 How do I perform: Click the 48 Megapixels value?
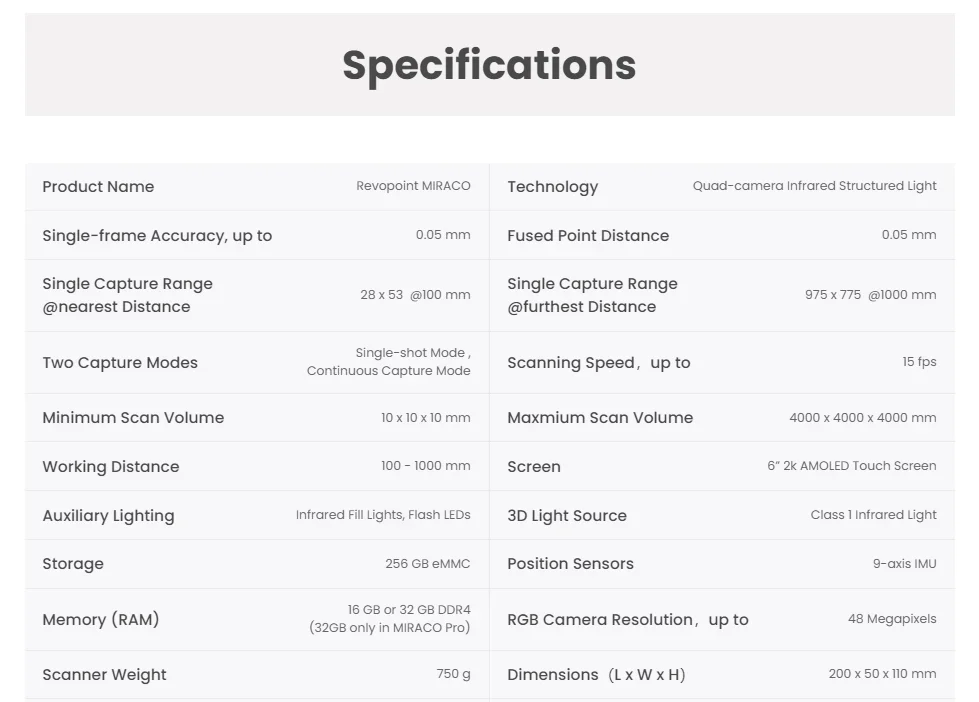892,619
